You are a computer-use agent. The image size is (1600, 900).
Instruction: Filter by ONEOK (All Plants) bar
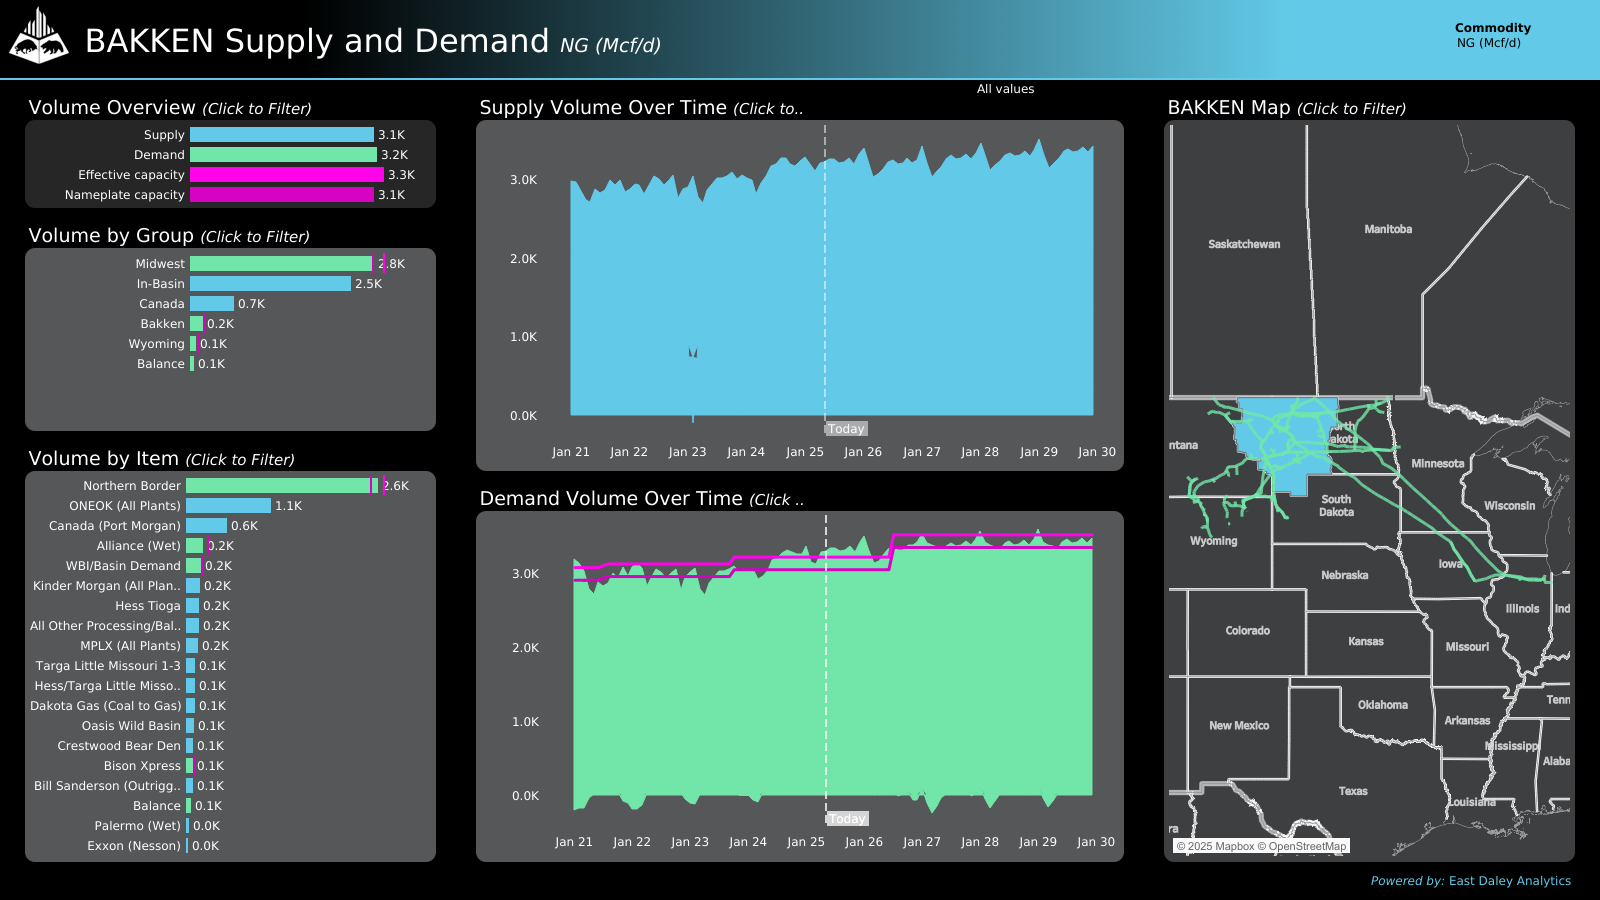(228, 506)
